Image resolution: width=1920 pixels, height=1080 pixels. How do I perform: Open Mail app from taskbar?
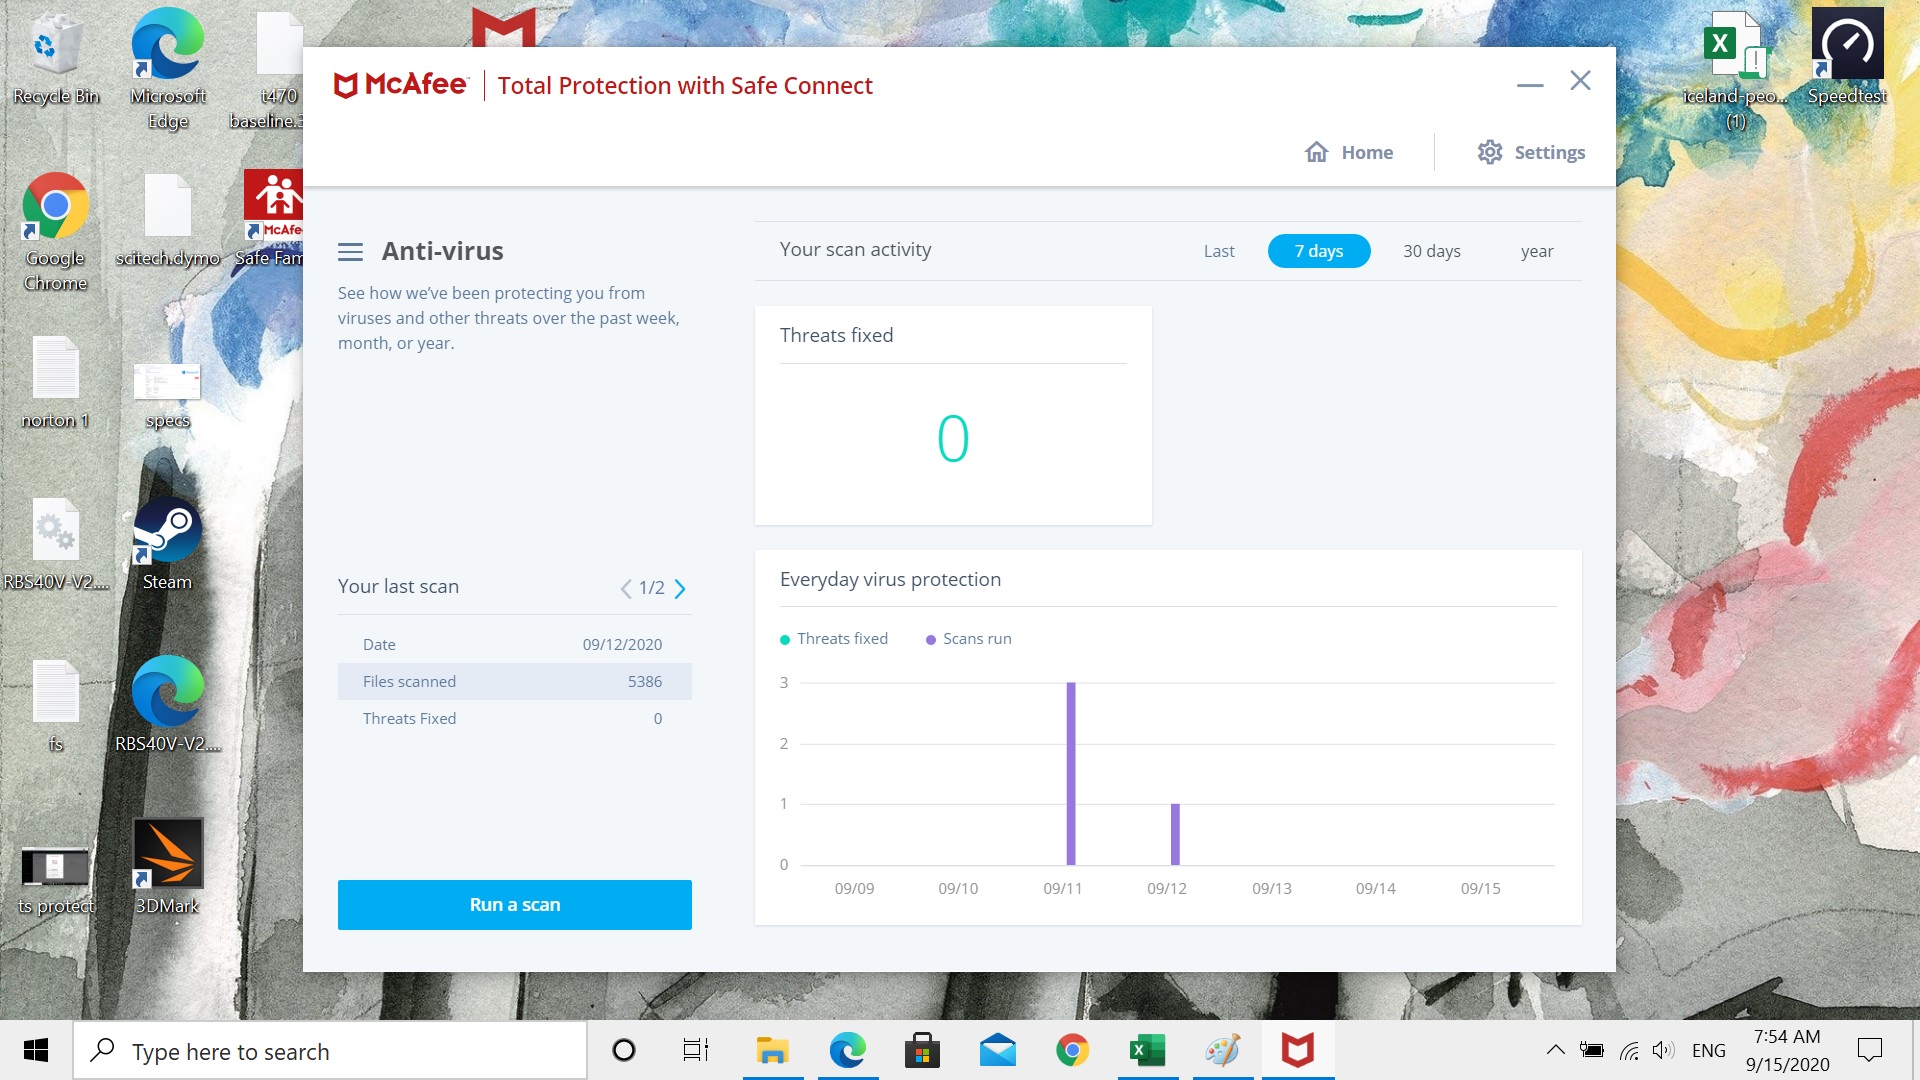coord(997,1050)
